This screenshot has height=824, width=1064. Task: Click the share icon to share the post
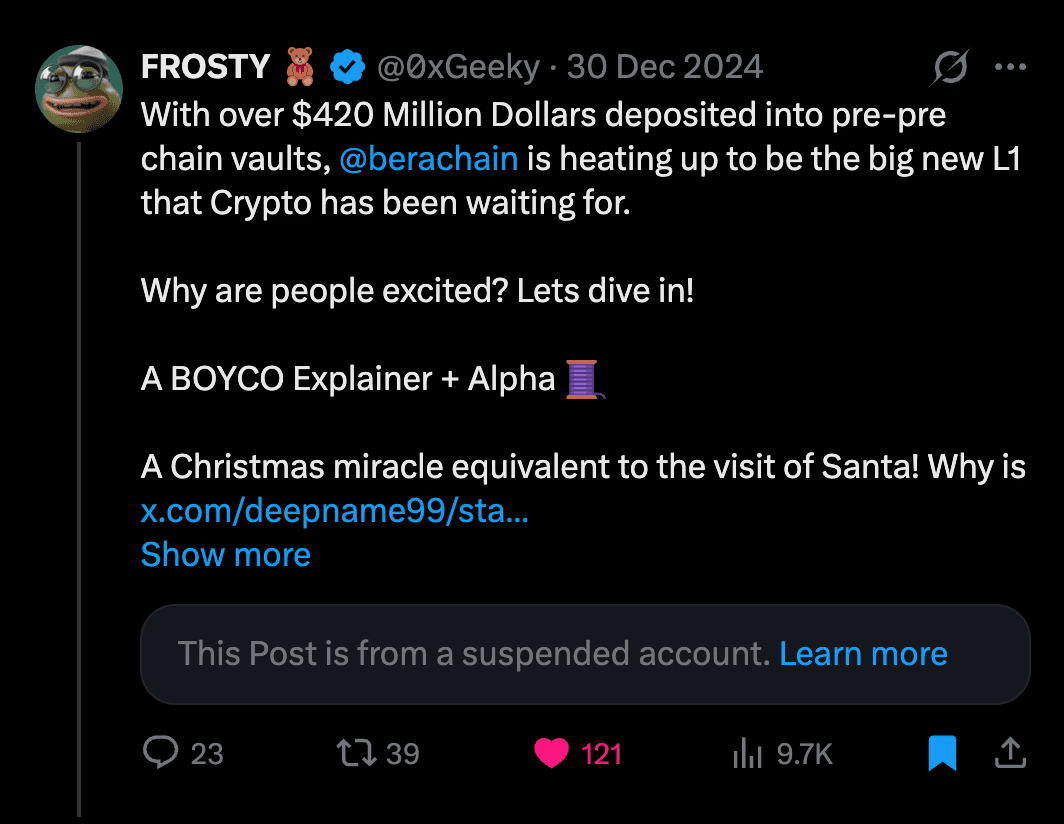pyautogui.click(x=1010, y=753)
